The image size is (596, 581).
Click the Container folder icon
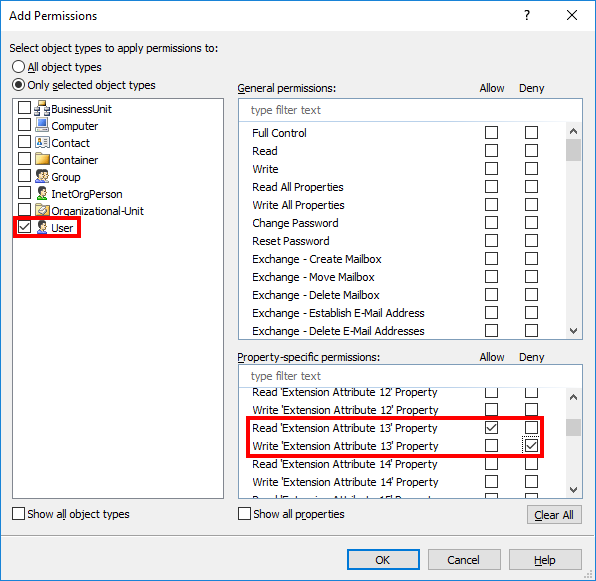click(42, 159)
